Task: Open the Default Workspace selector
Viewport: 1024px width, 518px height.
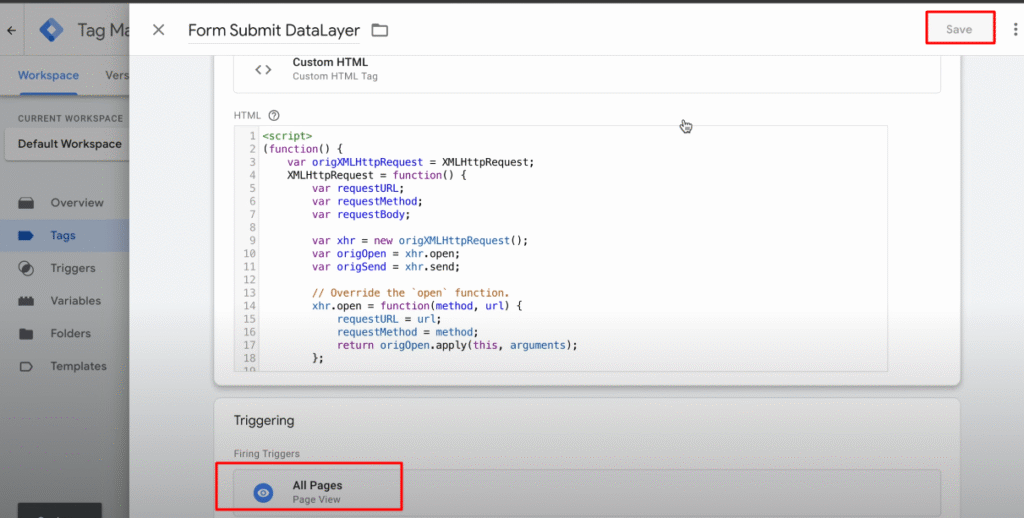Action: click(x=69, y=144)
